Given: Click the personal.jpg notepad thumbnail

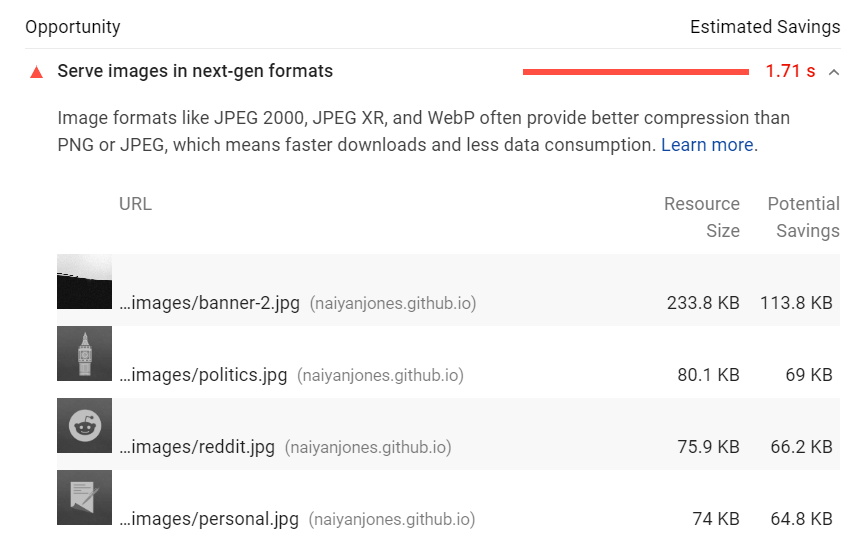Looking at the screenshot, I should [85, 497].
